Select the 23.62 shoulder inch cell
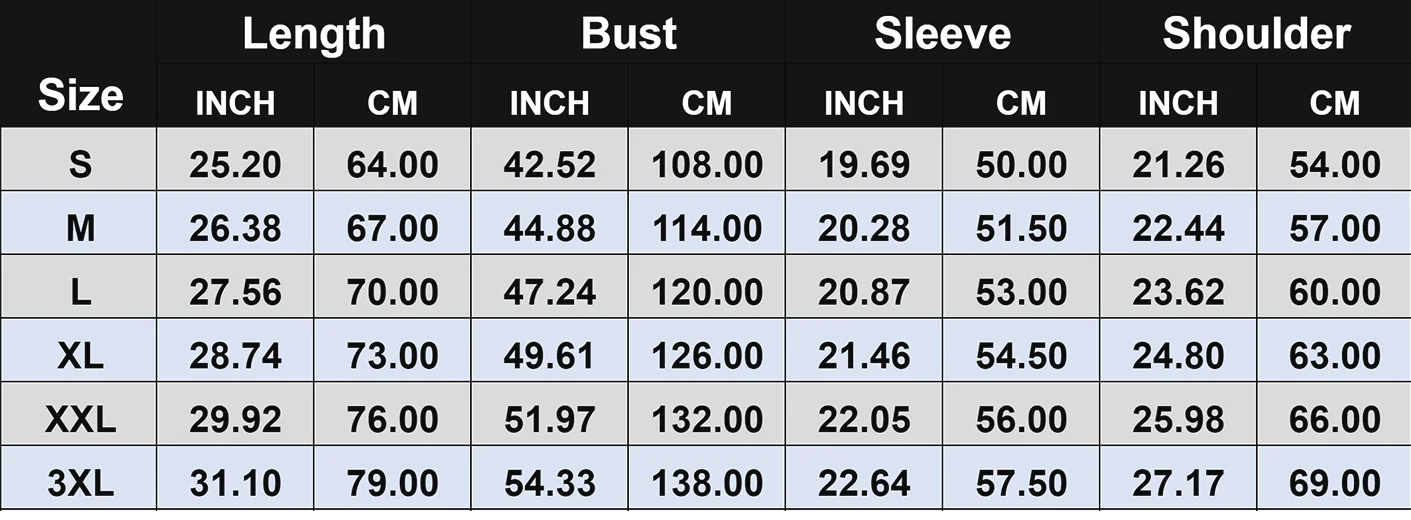Image resolution: width=1411 pixels, height=520 pixels. pyautogui.click(x=1178, y=292)
